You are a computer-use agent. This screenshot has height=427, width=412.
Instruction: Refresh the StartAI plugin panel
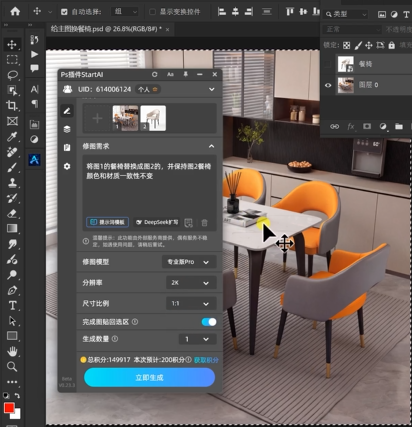click(x=154, y=74)
